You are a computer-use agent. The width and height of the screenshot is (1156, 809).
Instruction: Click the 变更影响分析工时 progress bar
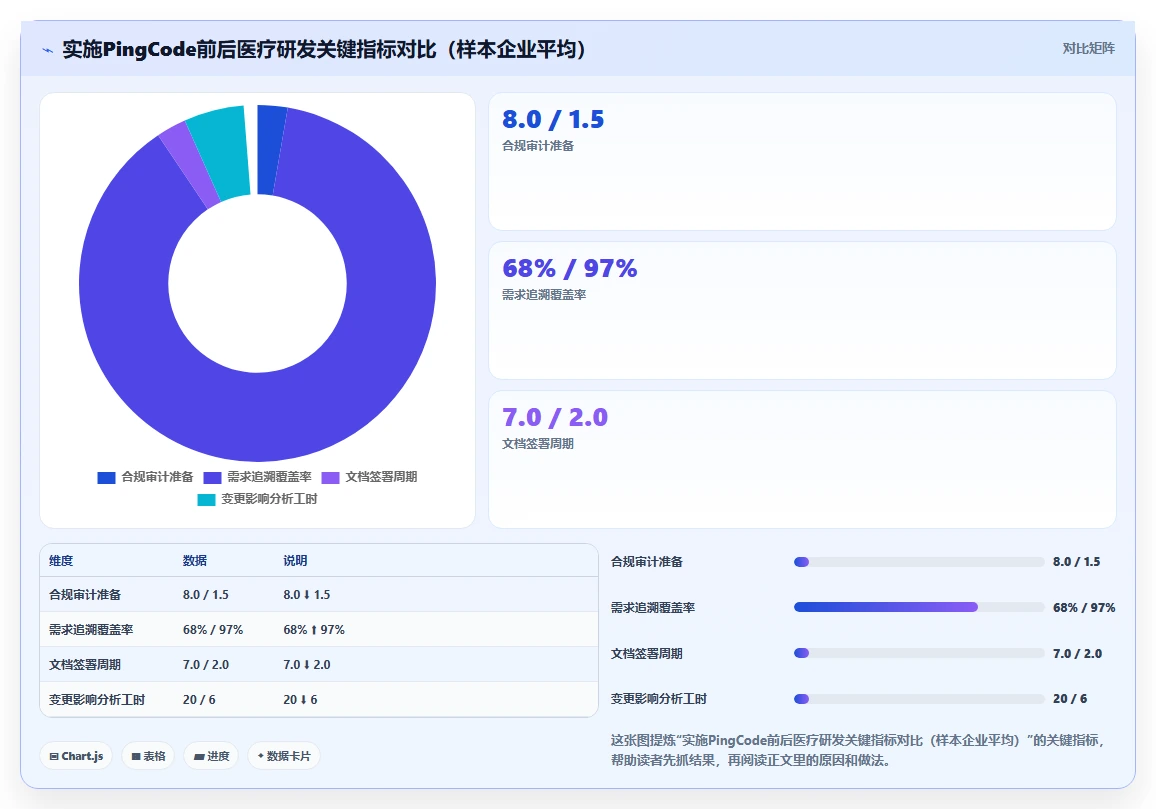919,699
